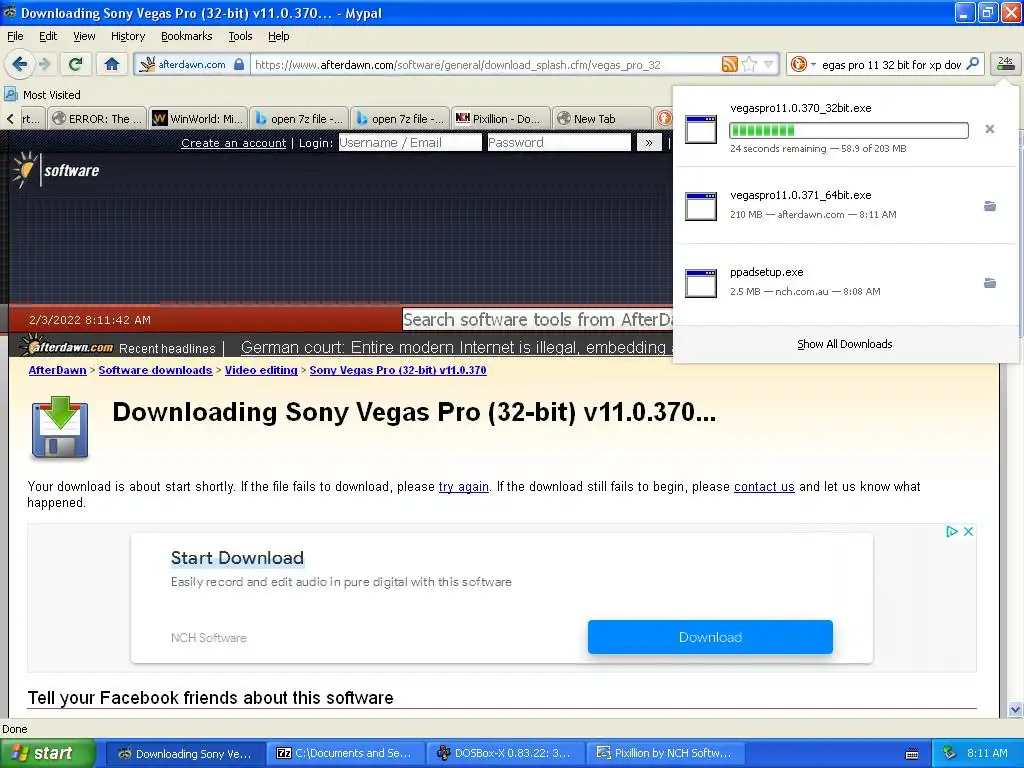Image resolution: width=1024 pixels, height=768 pixels.
Task: Click the vegaspro11.0.371_64bit.exe file icon
Action: pyautogui.click(x=701, y=206)
